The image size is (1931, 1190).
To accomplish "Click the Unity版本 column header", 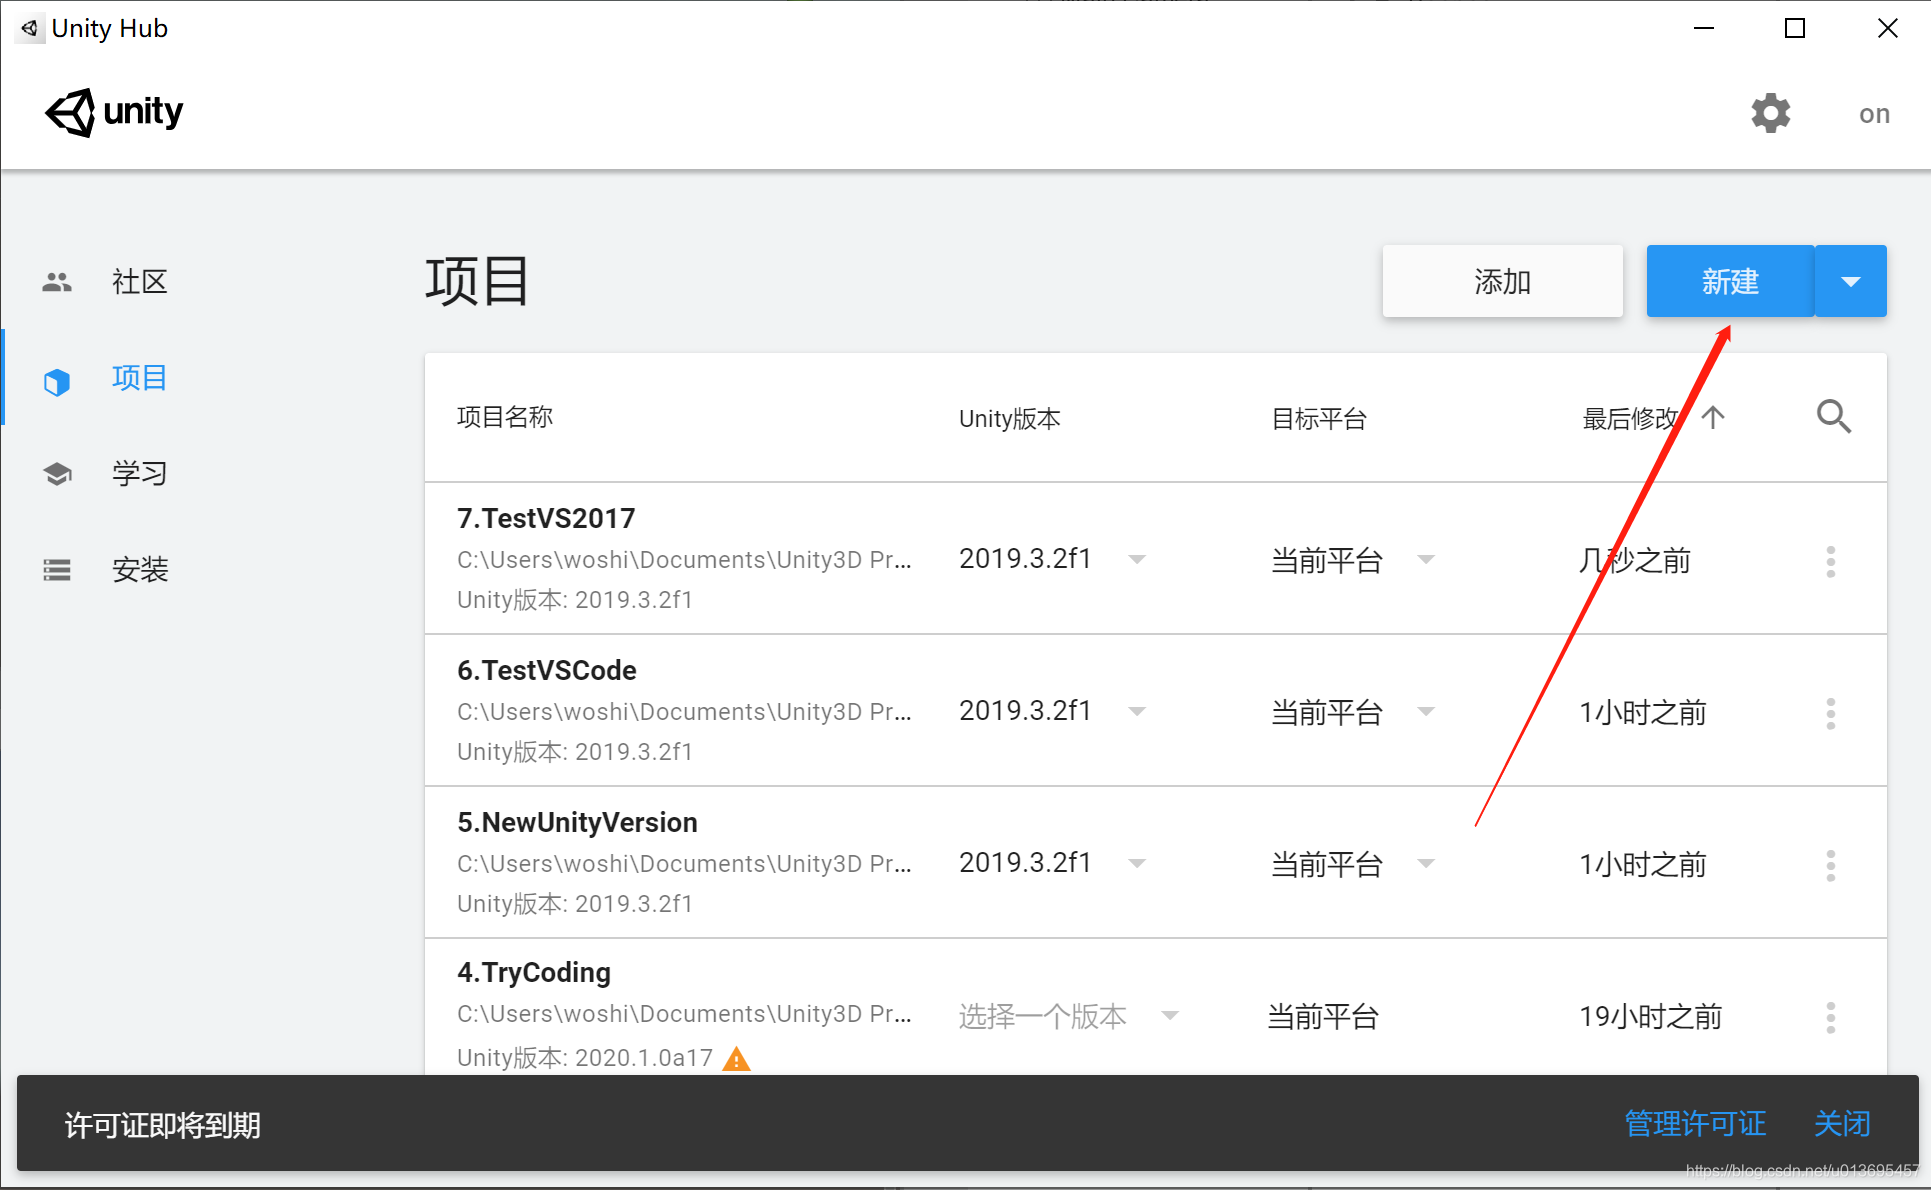I will 1010,418.
